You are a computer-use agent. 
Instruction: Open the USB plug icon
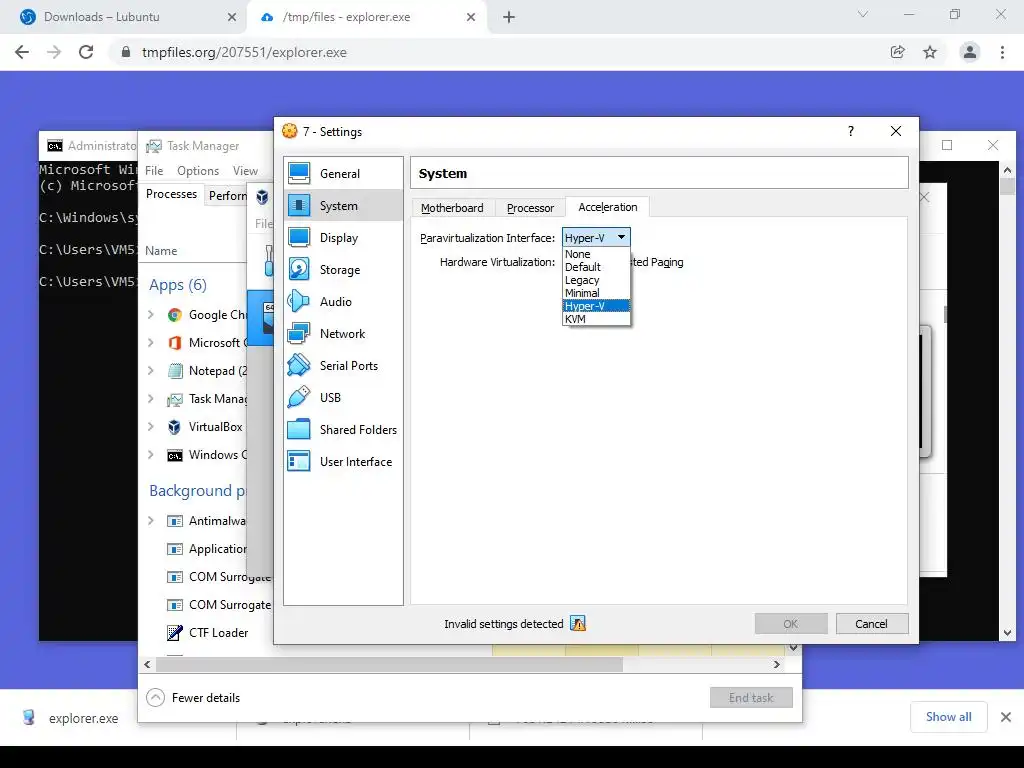[299, 397]
